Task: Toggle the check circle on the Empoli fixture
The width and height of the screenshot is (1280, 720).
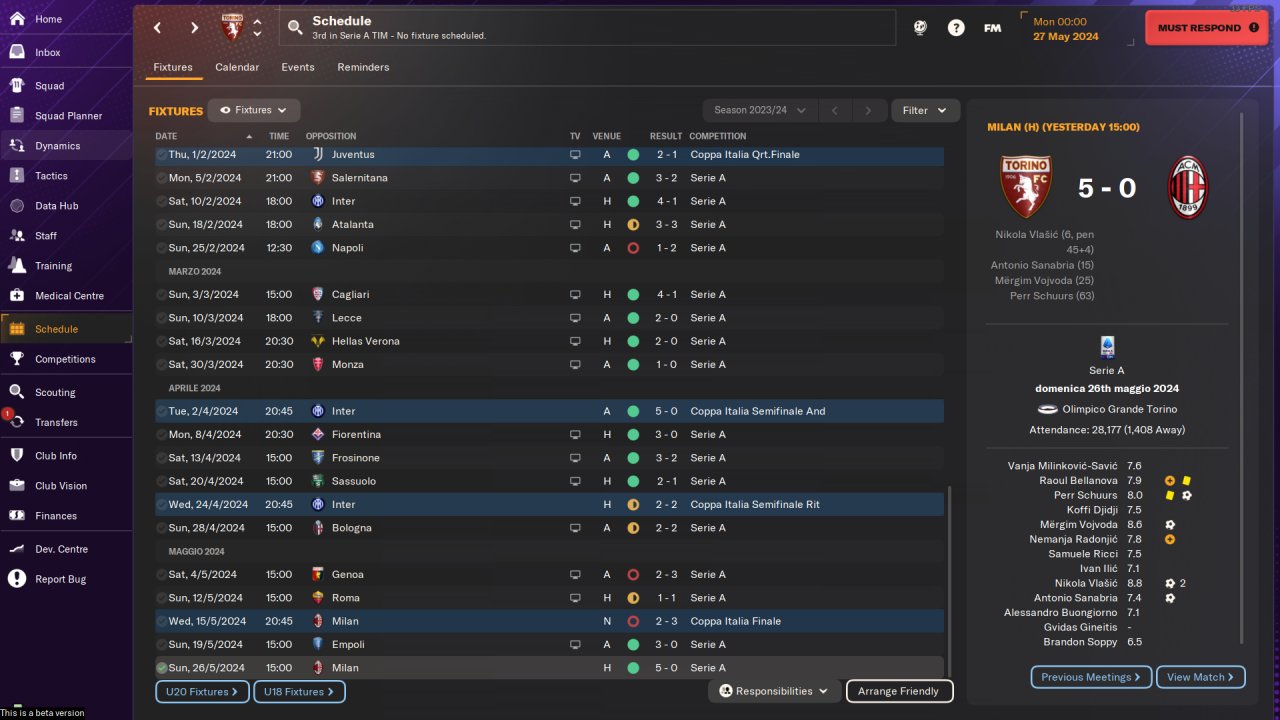Action: click(162, 645)
